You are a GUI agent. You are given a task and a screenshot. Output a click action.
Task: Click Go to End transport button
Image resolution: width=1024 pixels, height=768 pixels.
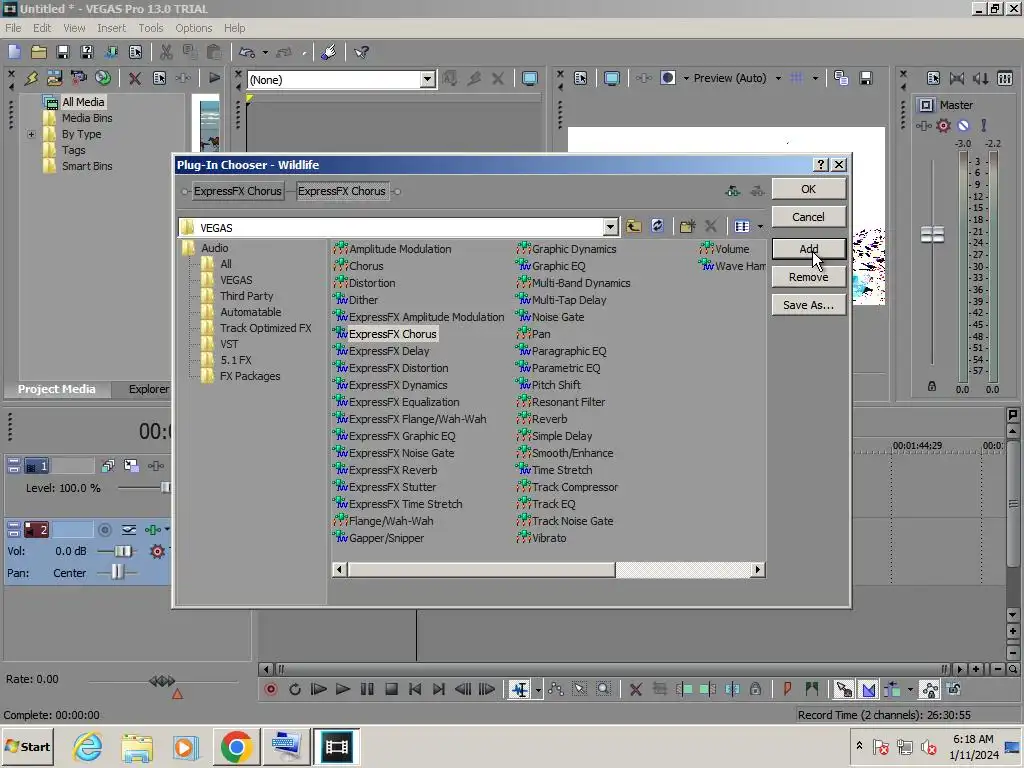[x=439, y=689]
